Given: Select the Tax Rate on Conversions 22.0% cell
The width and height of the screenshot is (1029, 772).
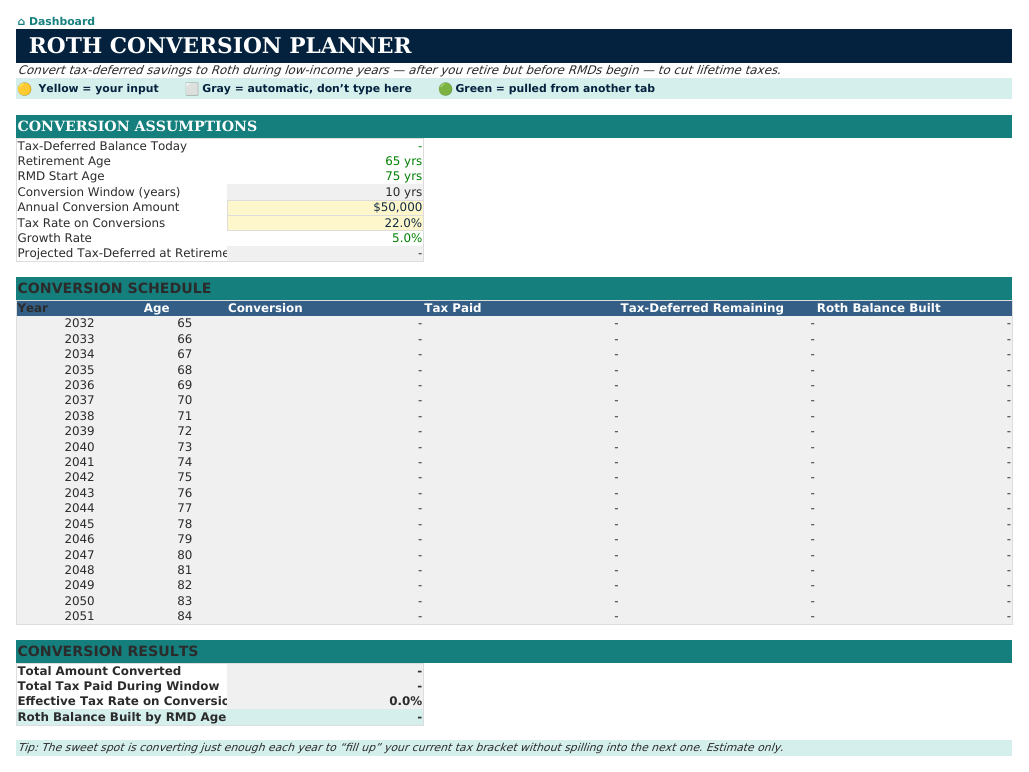Looking at the screenshot, I should (x=325, y=223).
